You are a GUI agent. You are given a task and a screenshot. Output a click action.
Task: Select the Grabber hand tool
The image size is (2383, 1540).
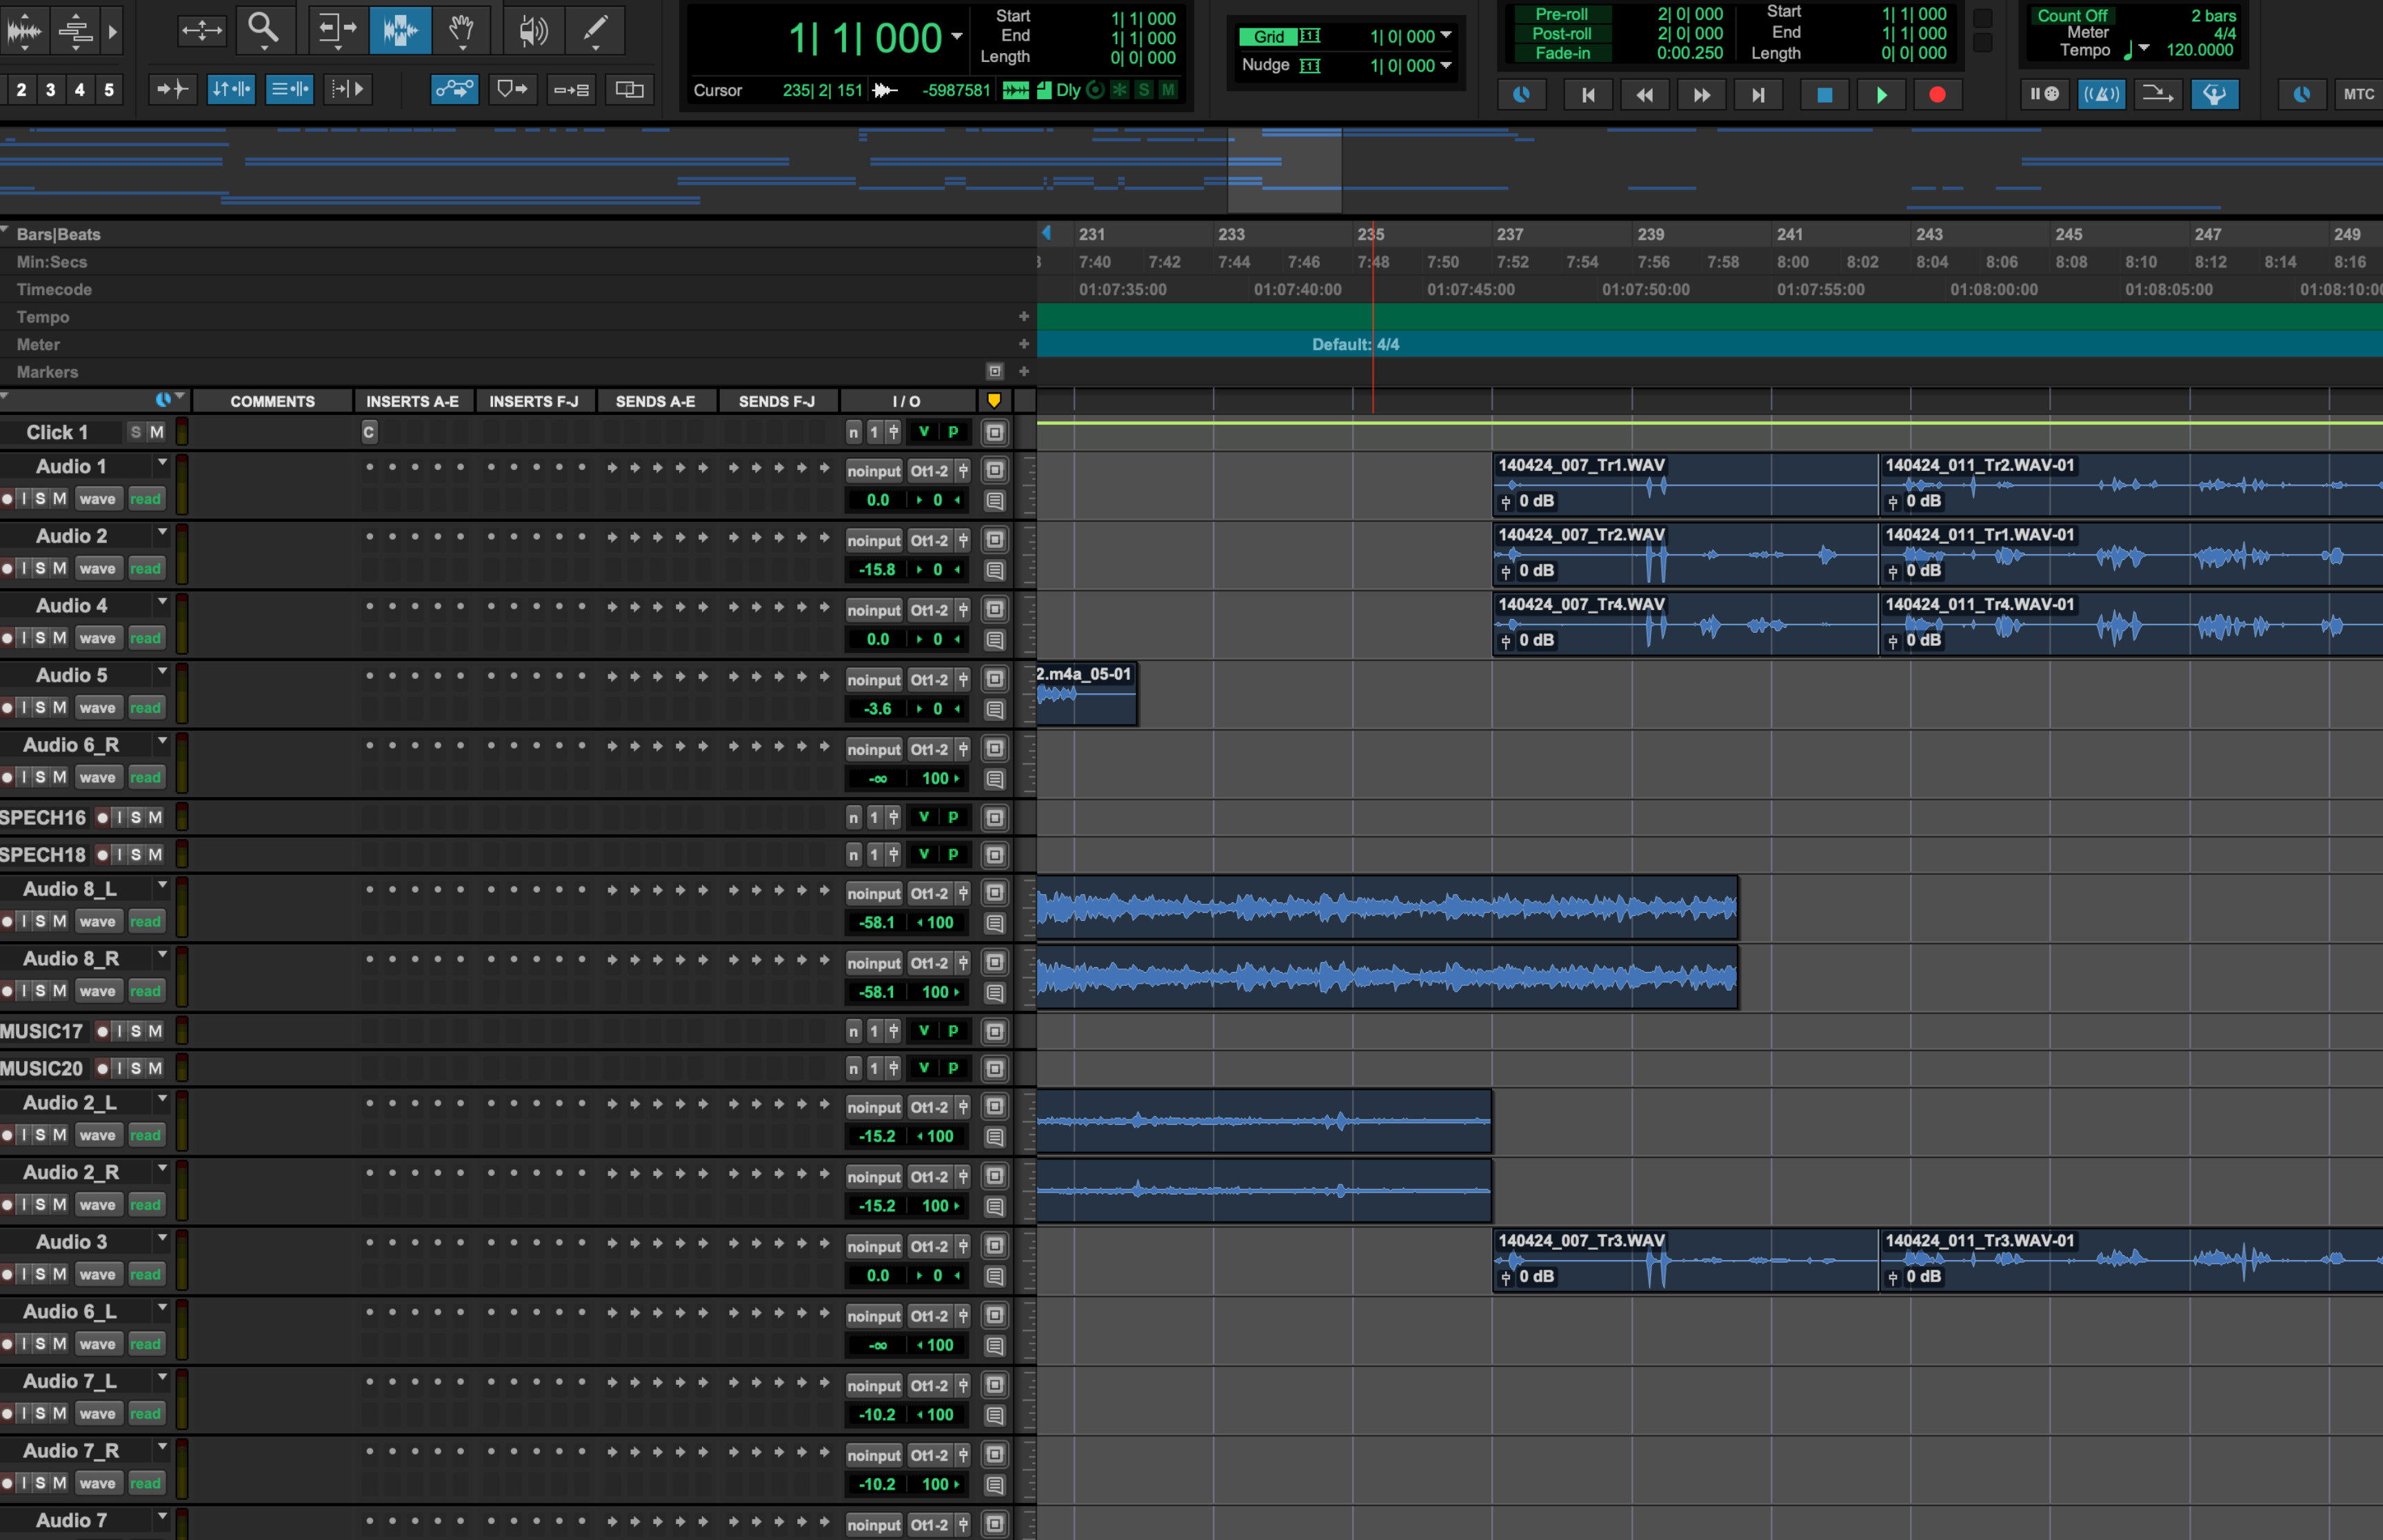coord(463,30)
